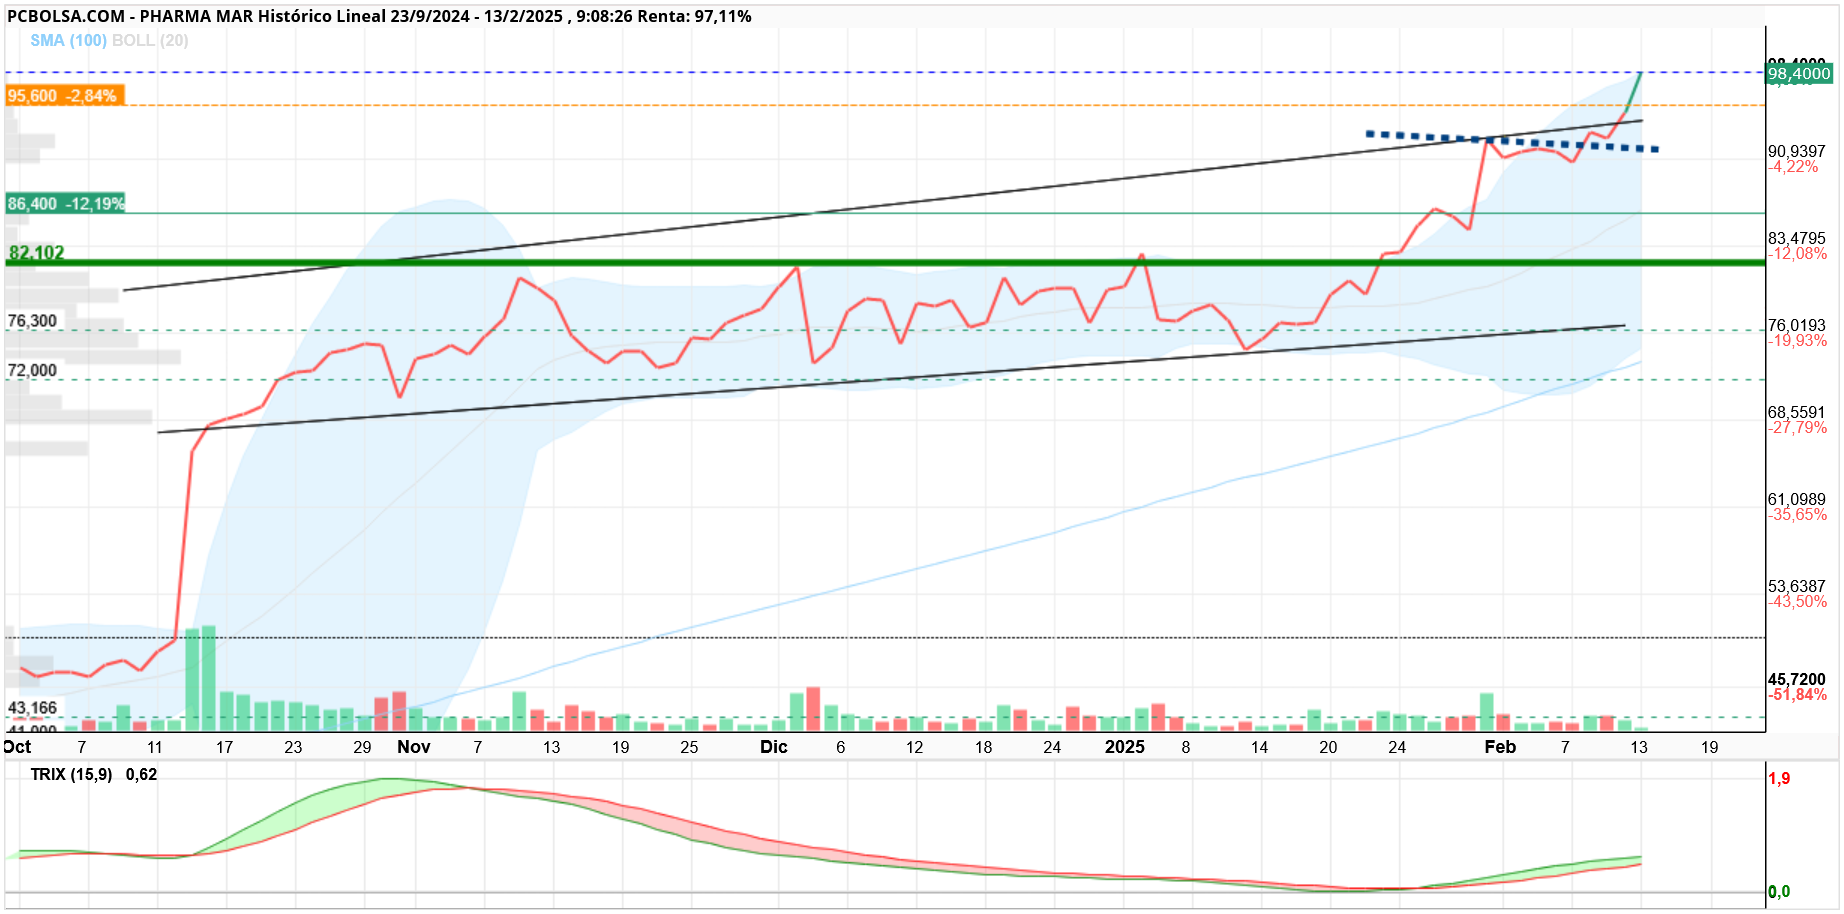Click the 90,9397 price axis label
1844x914 pixels.
(x=1797, y=151)
